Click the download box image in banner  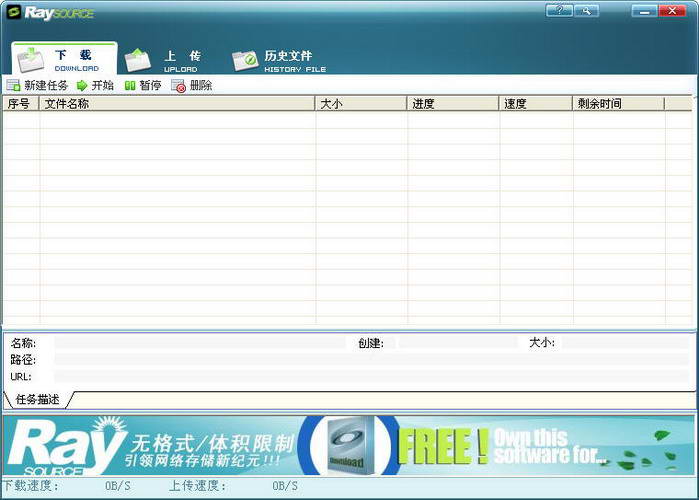349,445
